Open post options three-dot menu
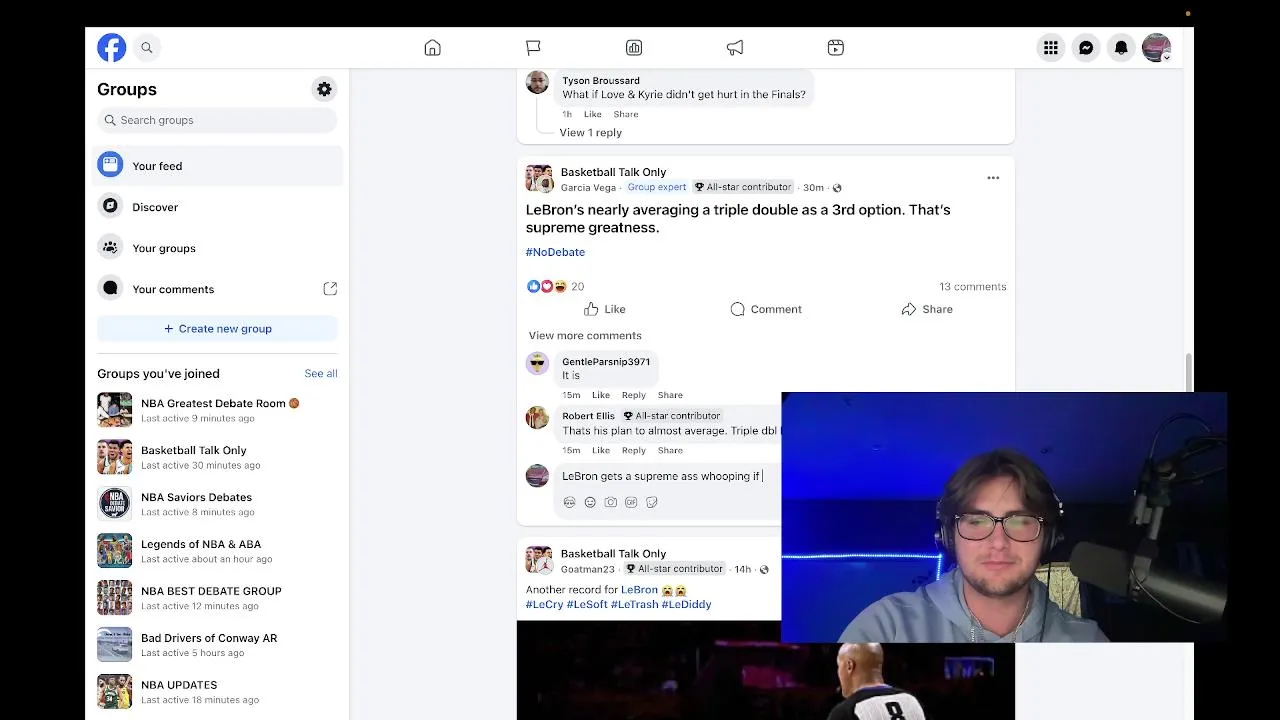Viewport: 1280px width, 720px height. tap(993, 178)
